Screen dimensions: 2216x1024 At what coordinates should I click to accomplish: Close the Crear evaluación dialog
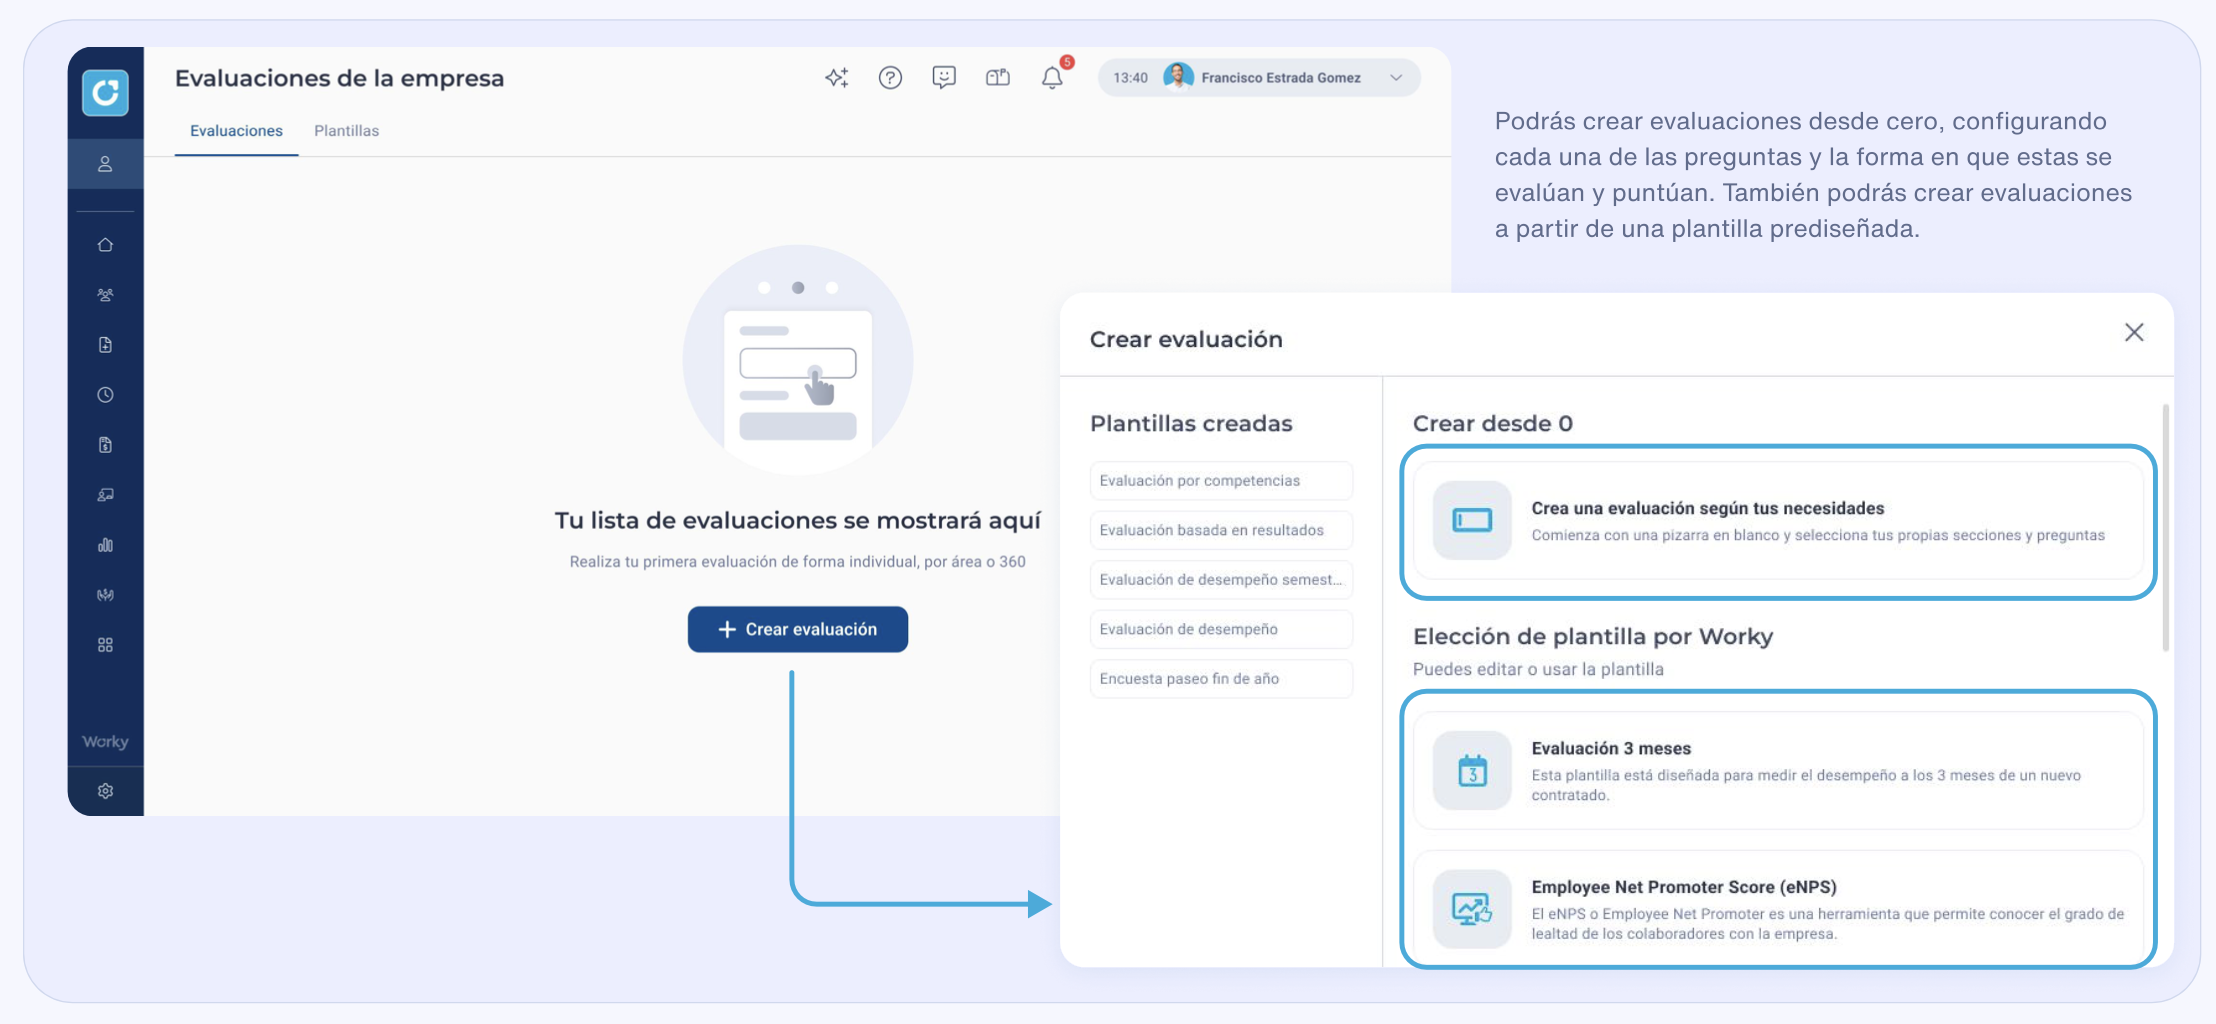point(2134,332)
